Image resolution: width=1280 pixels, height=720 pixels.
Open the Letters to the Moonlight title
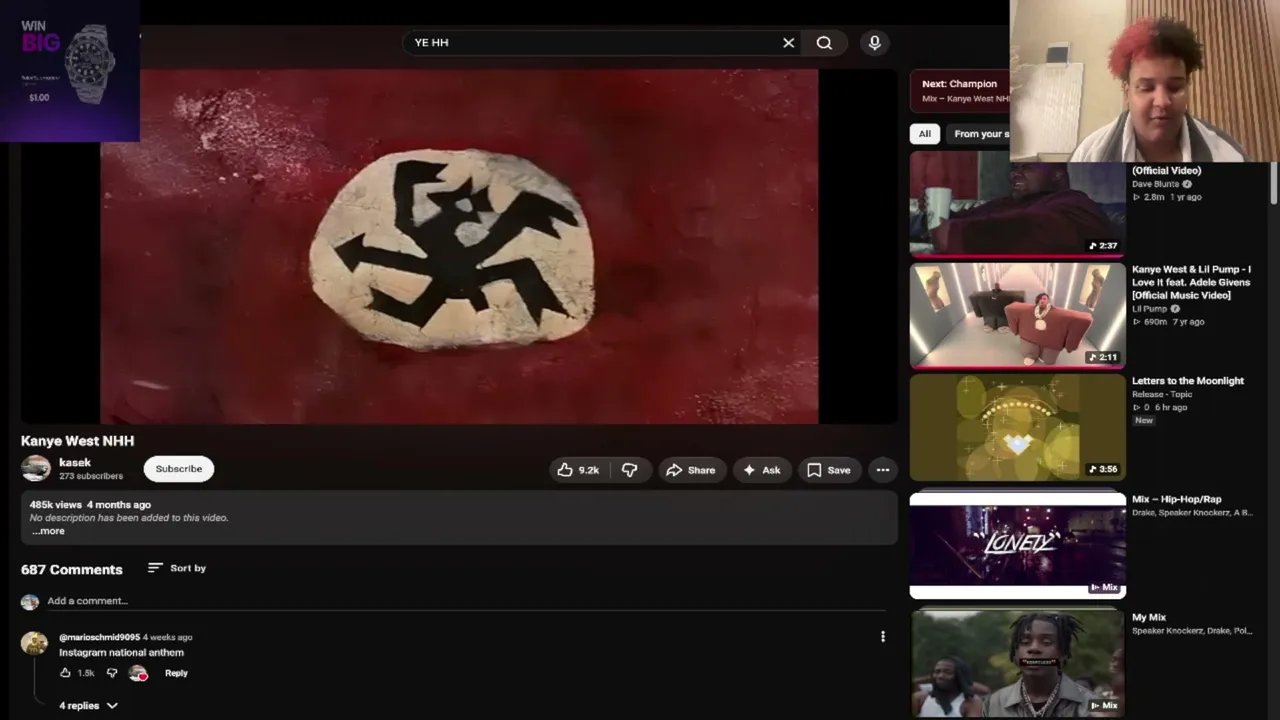(1188, 381)
